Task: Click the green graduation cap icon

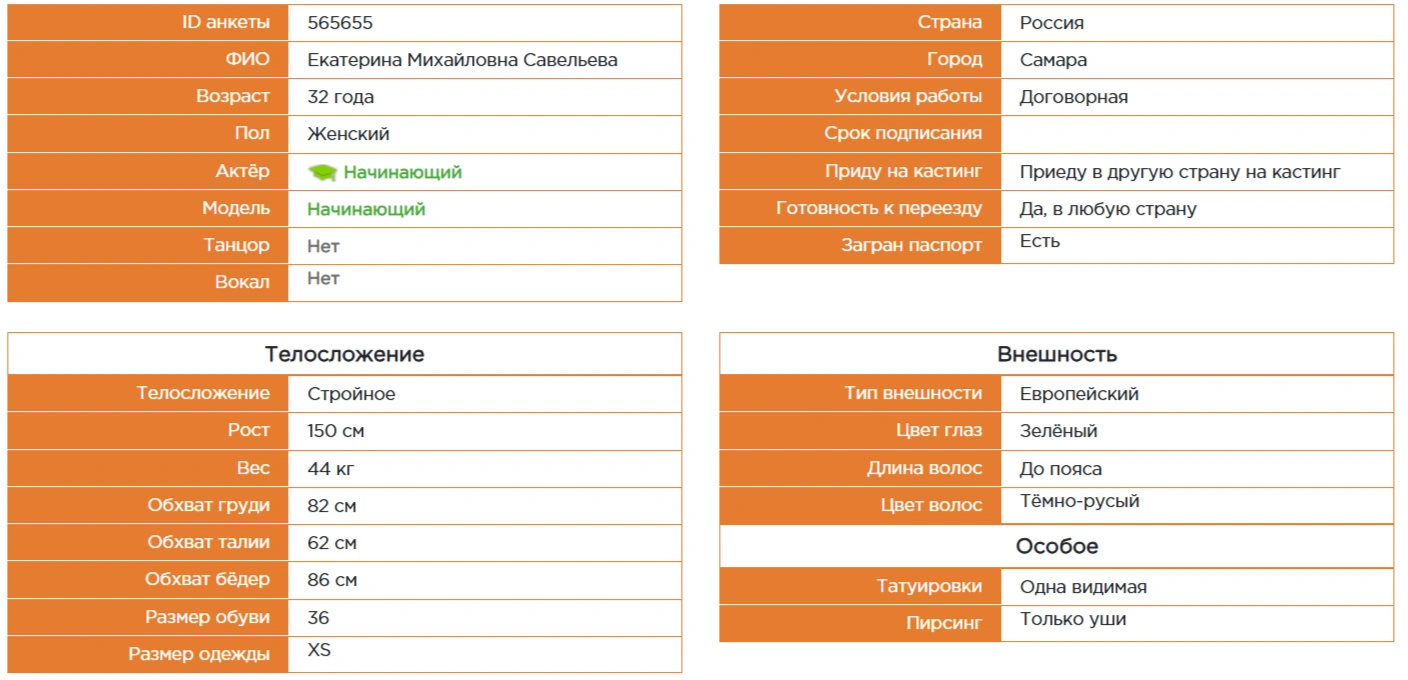Action: (322, 172)
